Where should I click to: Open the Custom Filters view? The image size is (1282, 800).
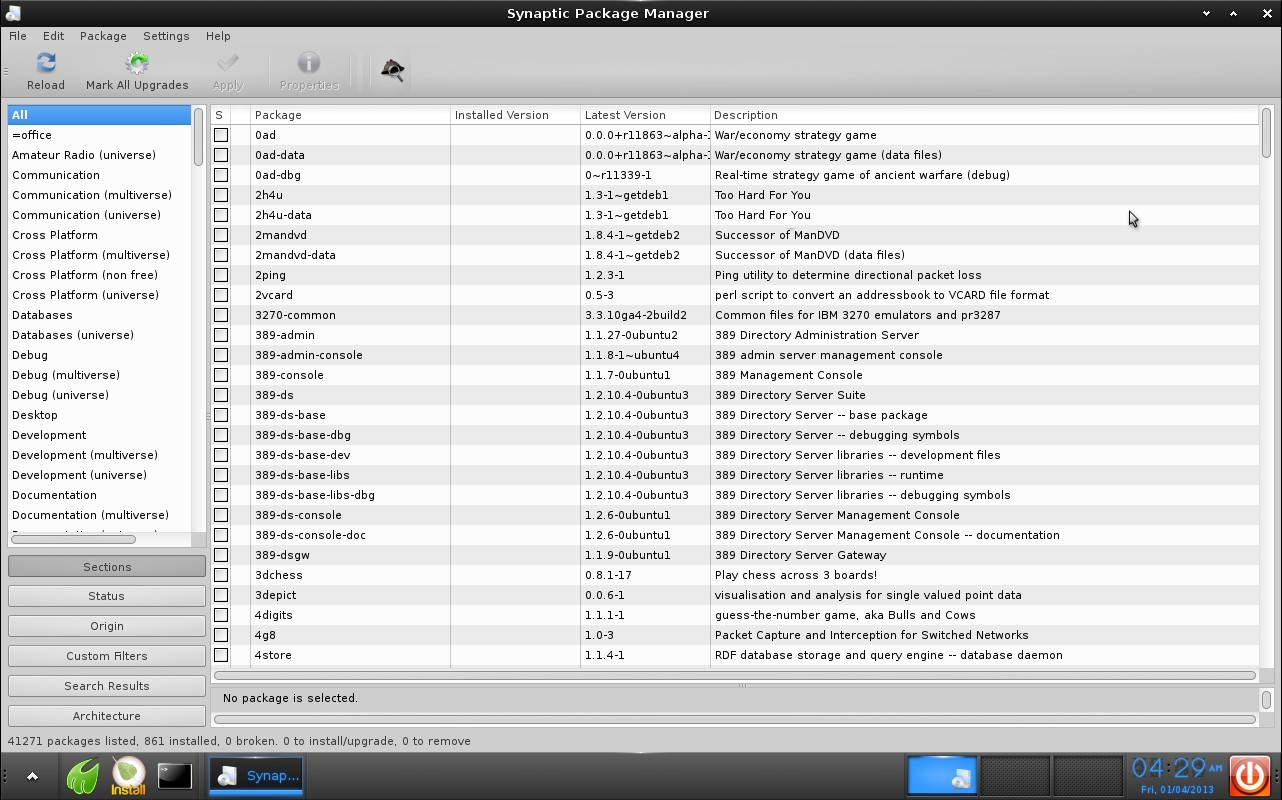107,656
